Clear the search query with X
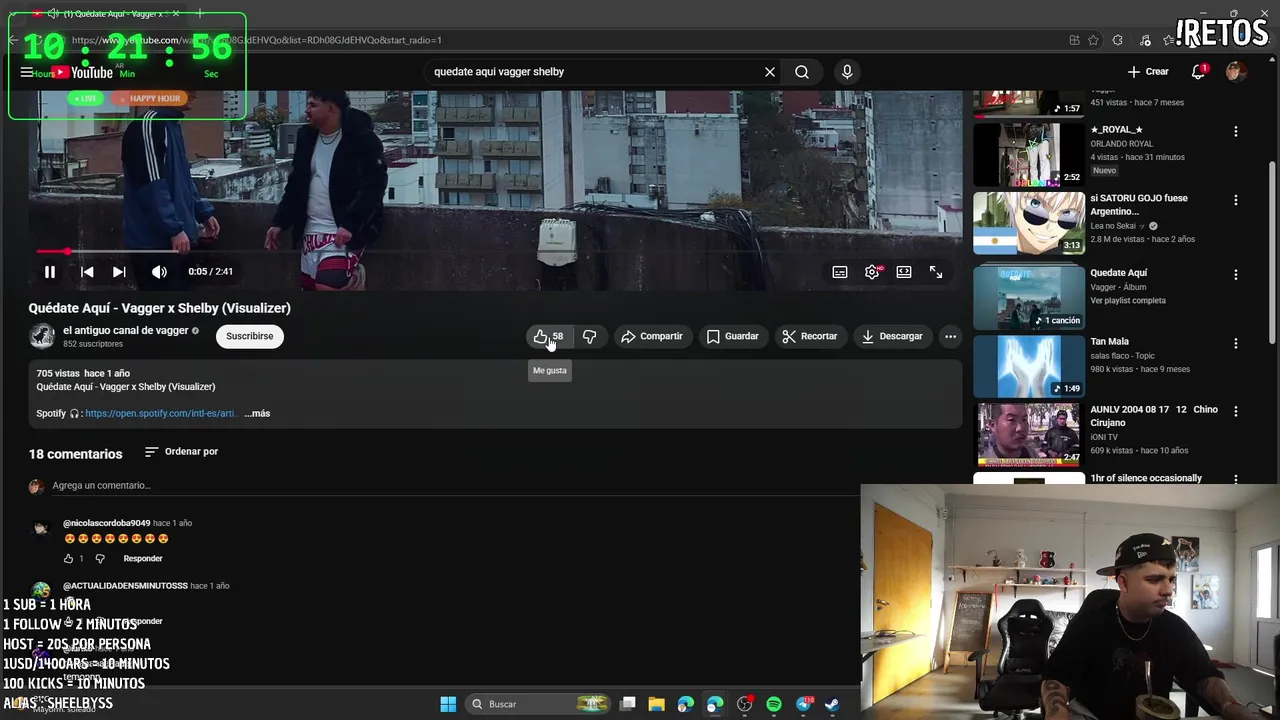Screen dimensions: 1280x720 click(x=770, y=72)
